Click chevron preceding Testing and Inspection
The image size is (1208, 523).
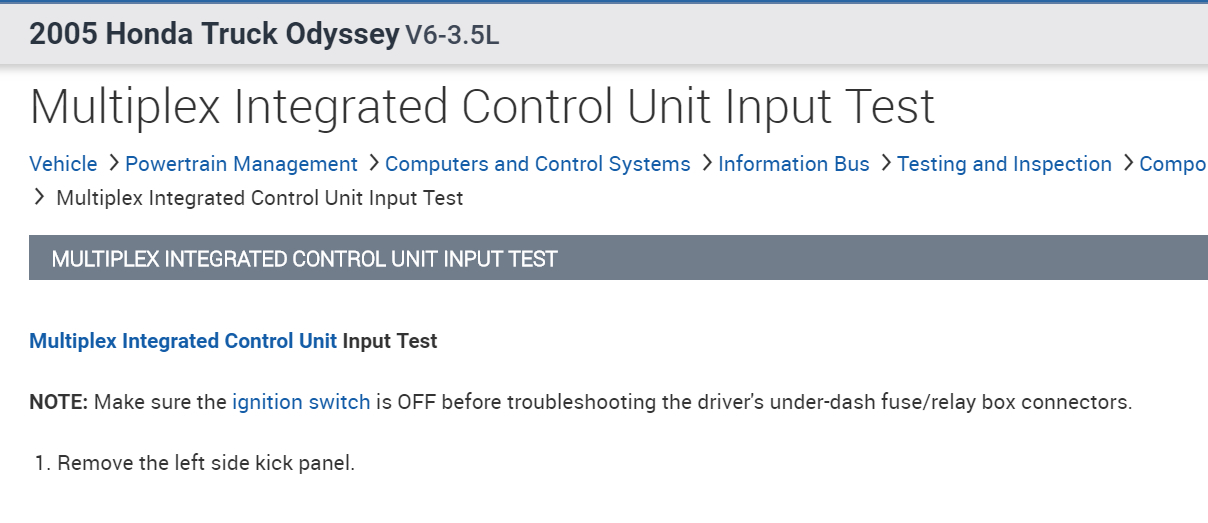point(885,163)
